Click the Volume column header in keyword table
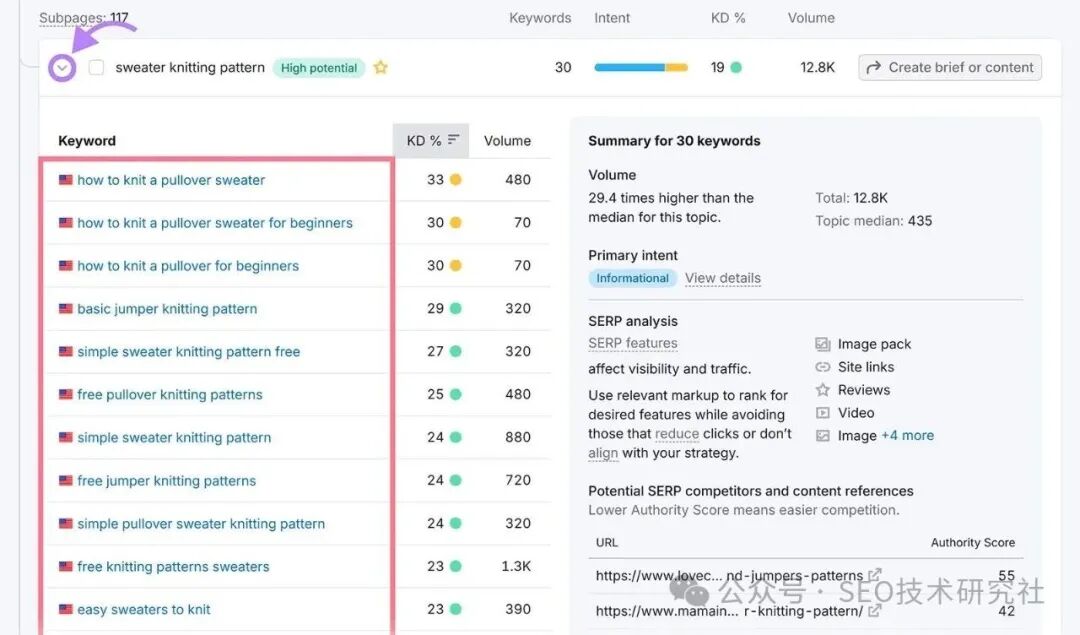The height and width of the screenshot is (635, 1080). tap(507, 140)
